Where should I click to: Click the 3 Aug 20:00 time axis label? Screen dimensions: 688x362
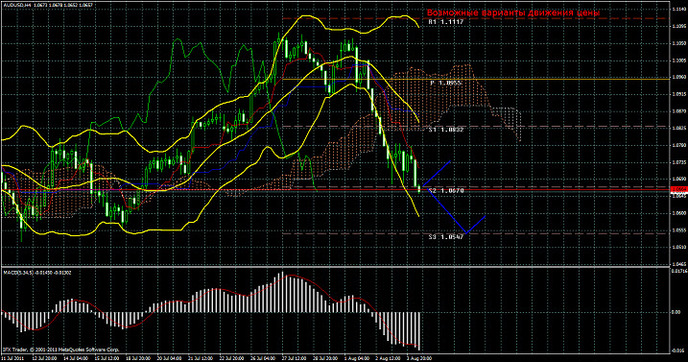(x=419, y=358)
